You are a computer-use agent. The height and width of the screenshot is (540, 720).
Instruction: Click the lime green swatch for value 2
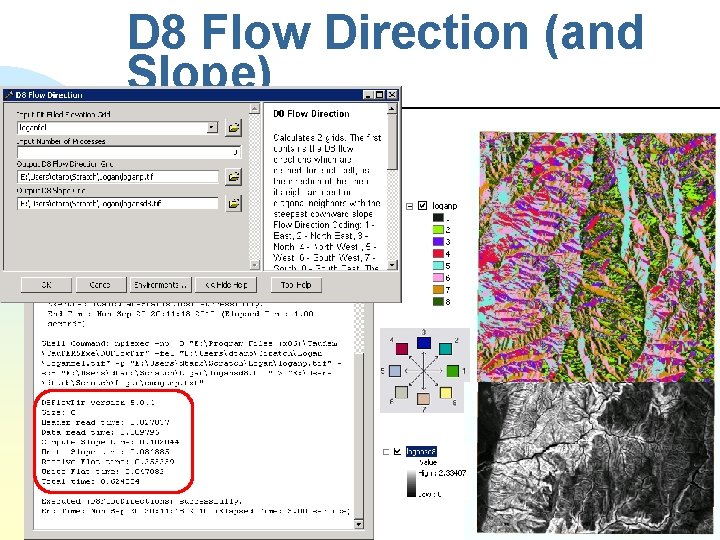pos(439,230)
